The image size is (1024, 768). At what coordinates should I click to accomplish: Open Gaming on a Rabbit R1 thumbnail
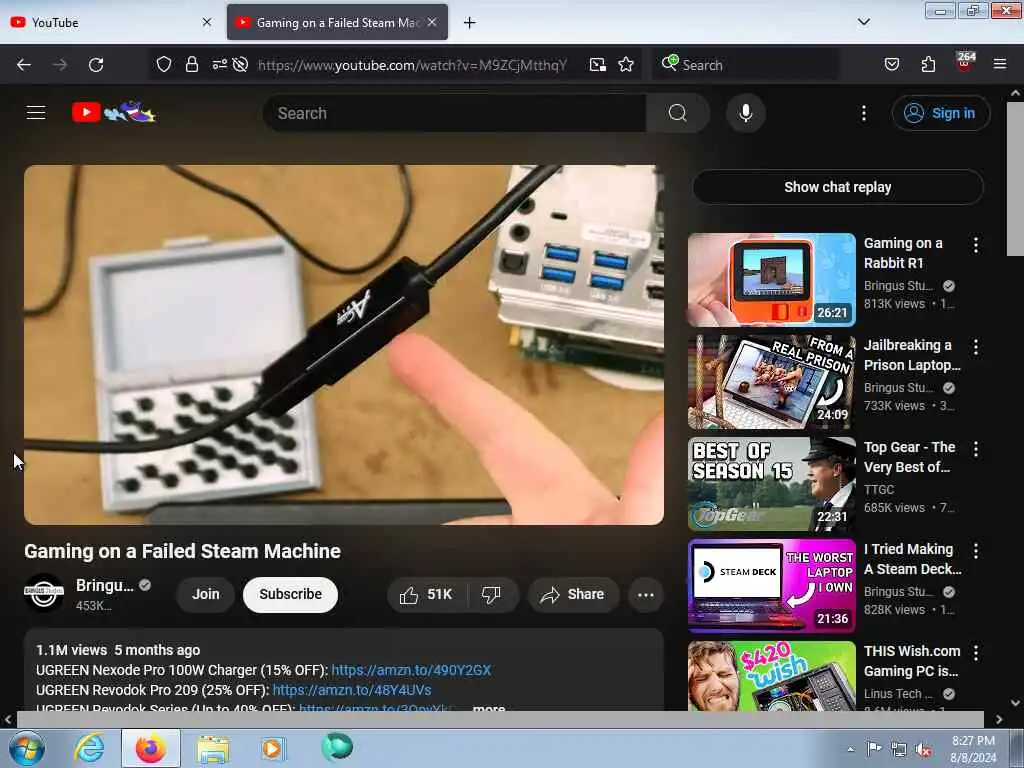[771, 280]
